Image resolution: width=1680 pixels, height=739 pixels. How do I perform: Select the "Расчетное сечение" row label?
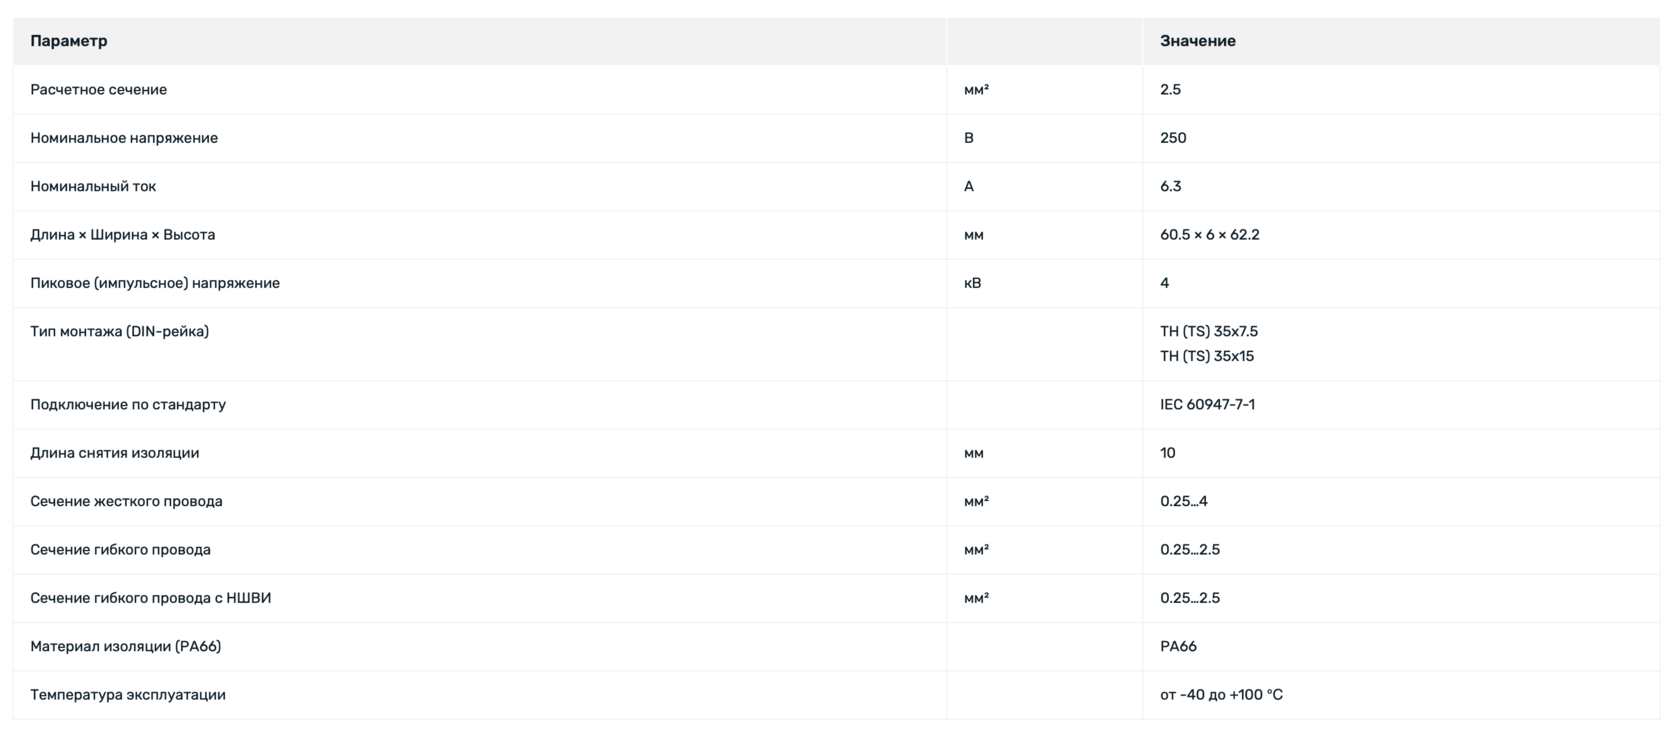pos(98,90)
